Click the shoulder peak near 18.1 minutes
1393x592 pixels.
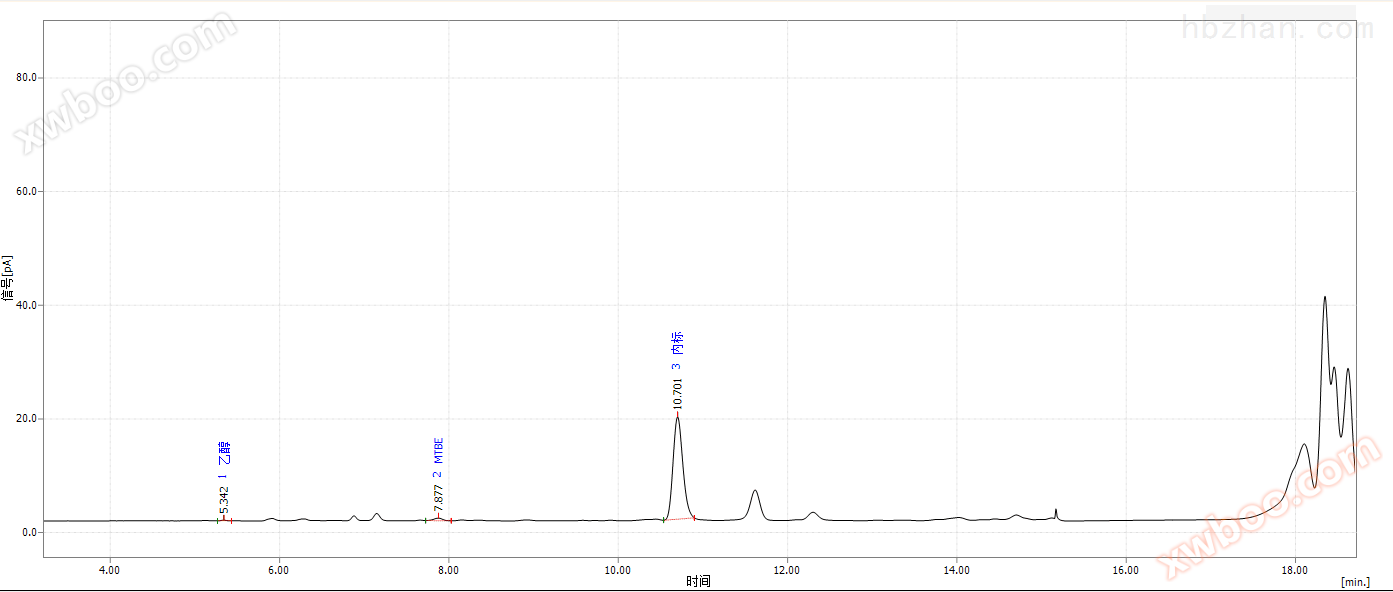click(x=1304, y=445)
